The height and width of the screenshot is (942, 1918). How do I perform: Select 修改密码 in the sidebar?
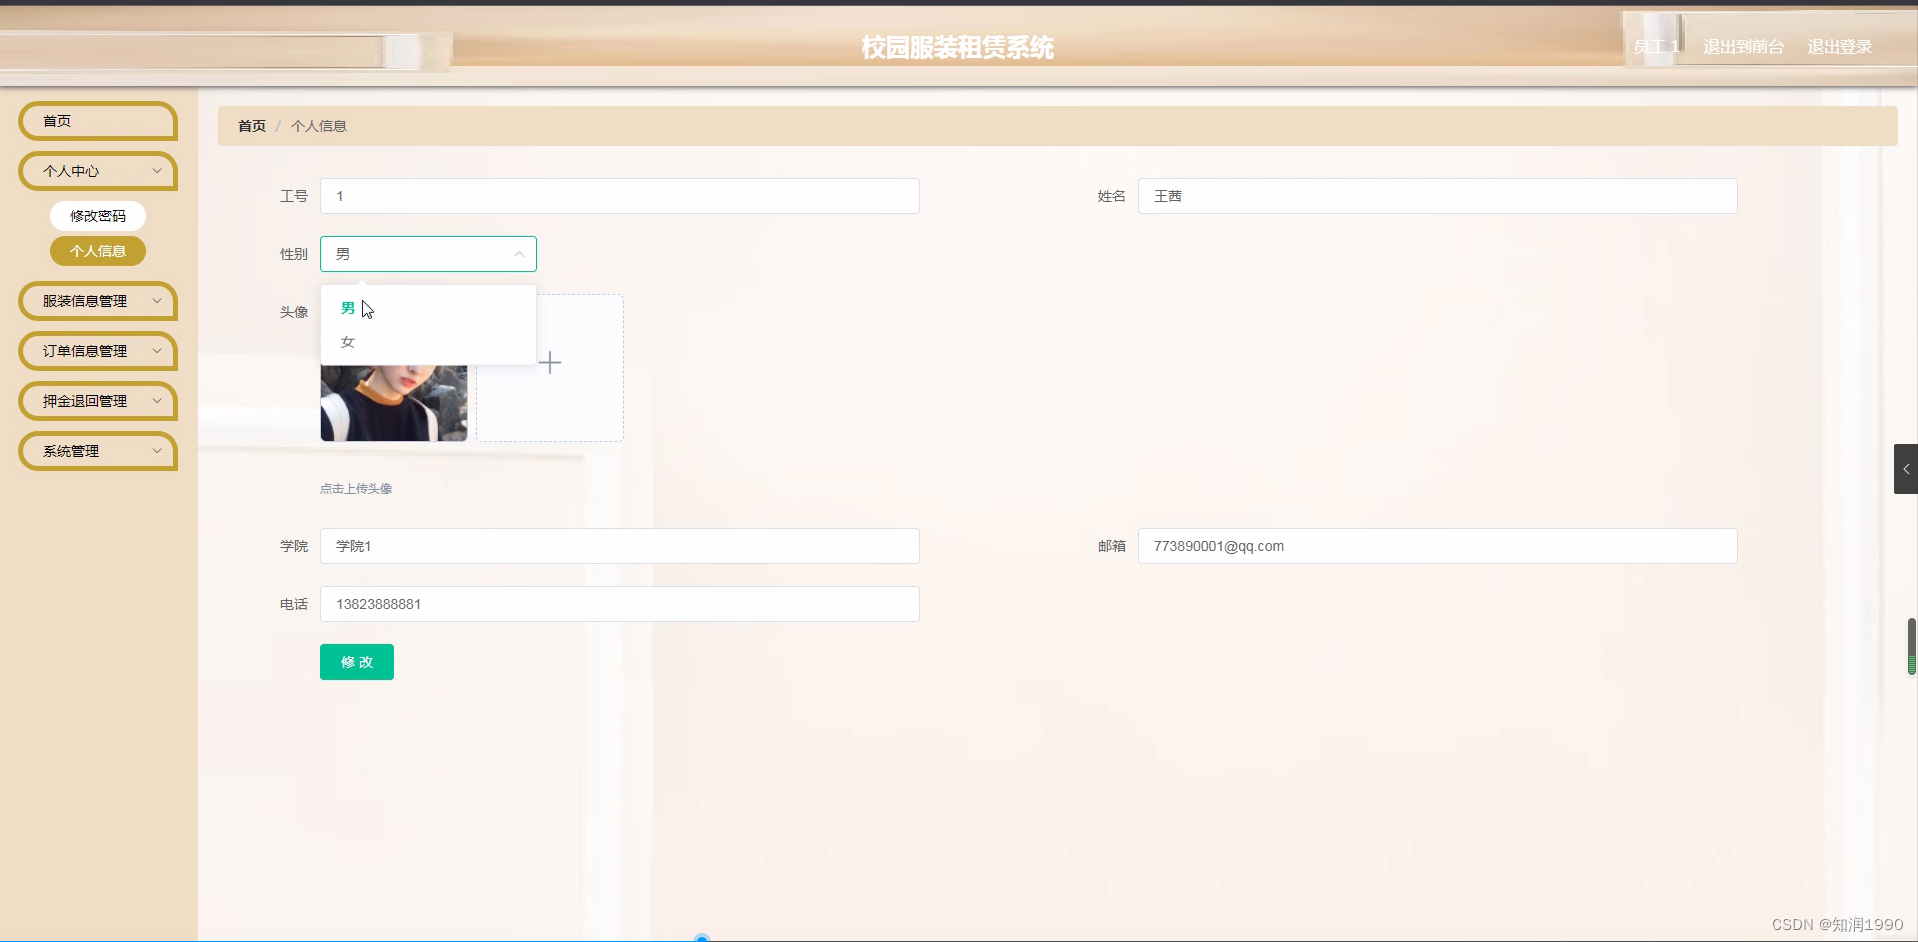pos(97,215)
